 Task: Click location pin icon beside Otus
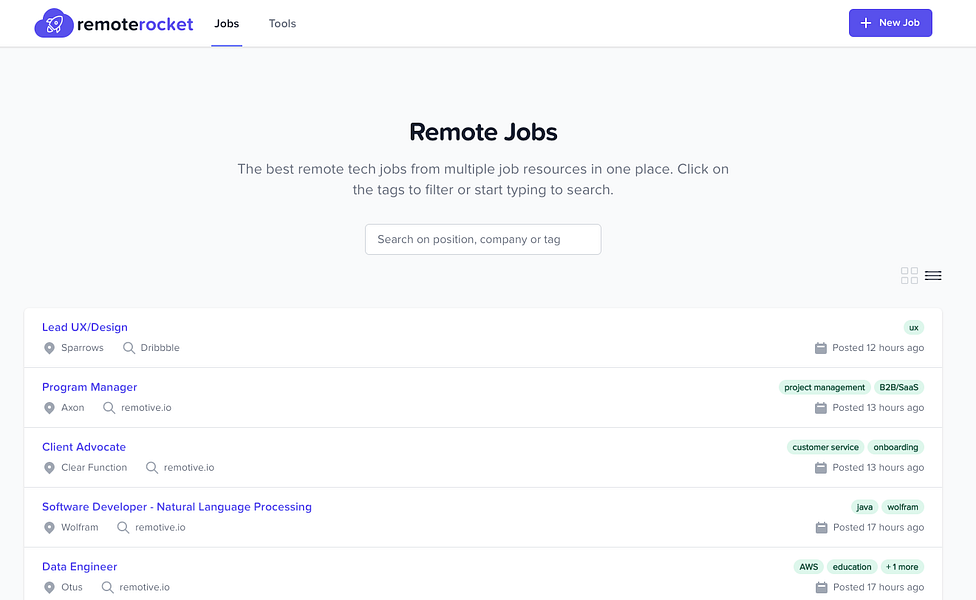[x=49, y=587]
